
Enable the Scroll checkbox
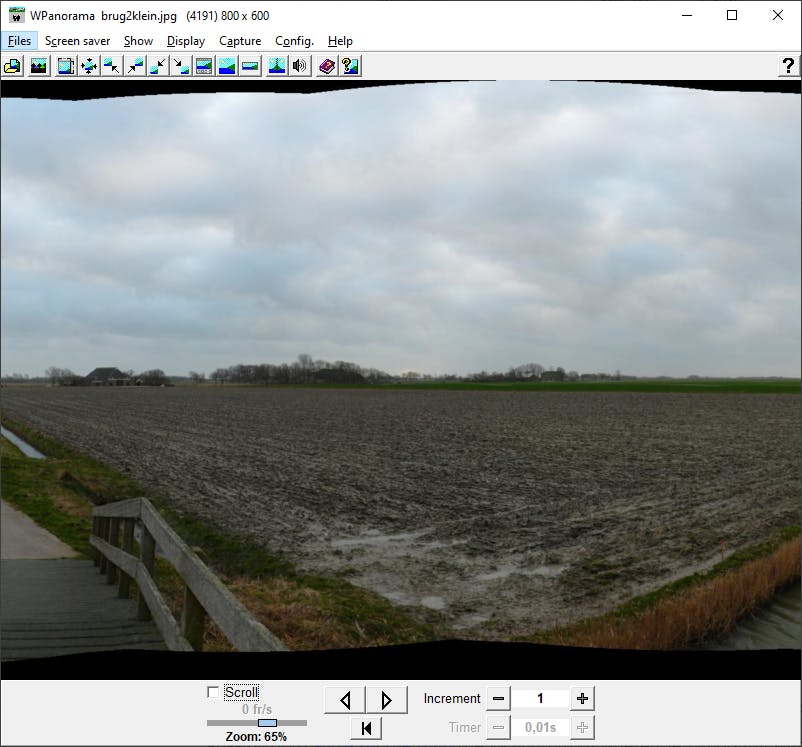click(x=213, y=691)
